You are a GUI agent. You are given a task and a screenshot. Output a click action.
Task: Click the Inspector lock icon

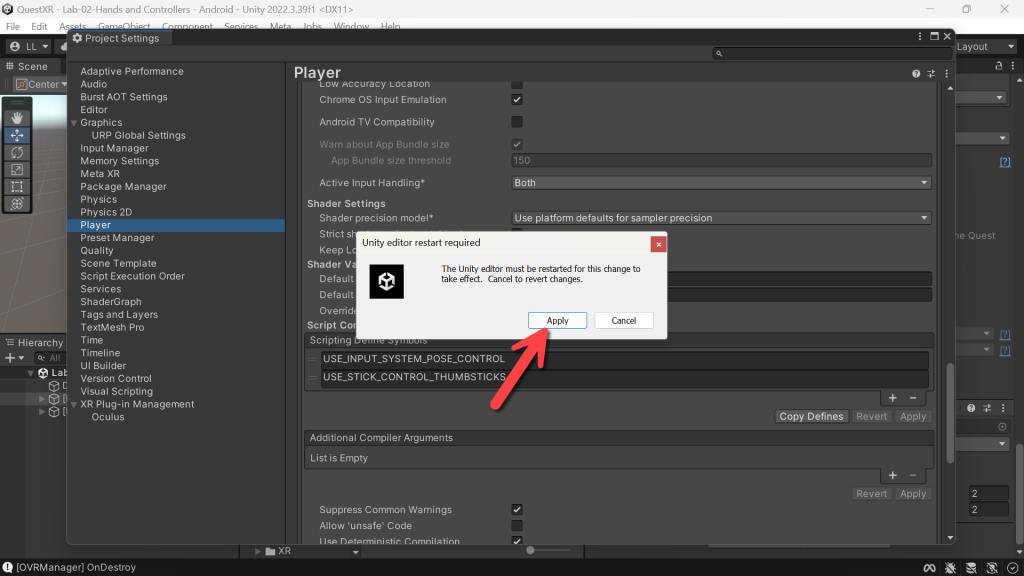[999, 65]
